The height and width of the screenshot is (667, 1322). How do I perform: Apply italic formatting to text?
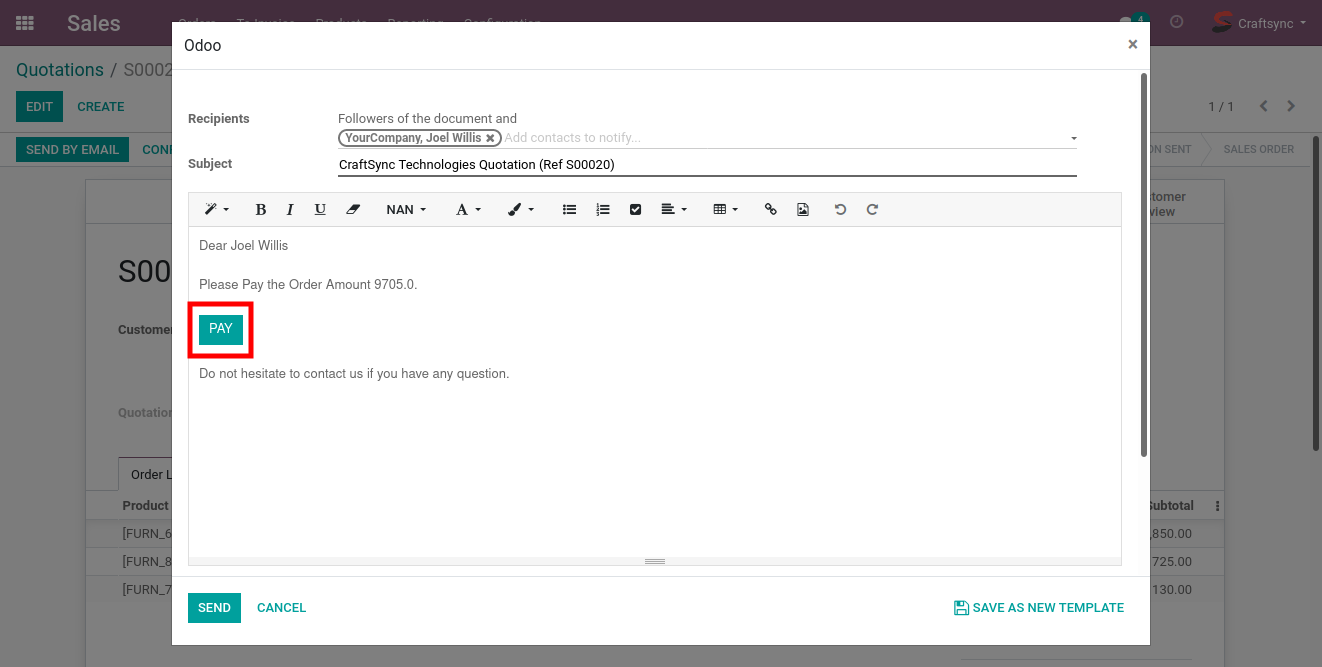290,210
